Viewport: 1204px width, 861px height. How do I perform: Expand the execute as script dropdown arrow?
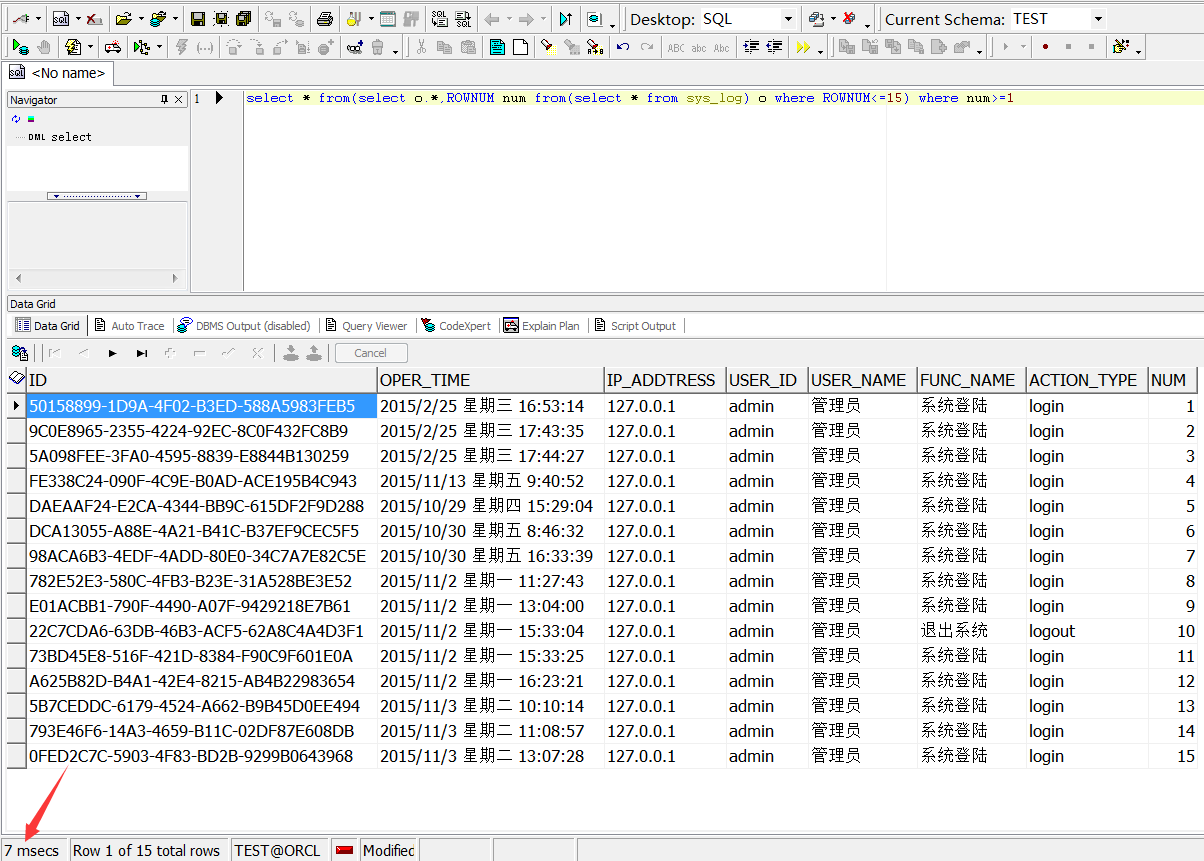[90, 47]
